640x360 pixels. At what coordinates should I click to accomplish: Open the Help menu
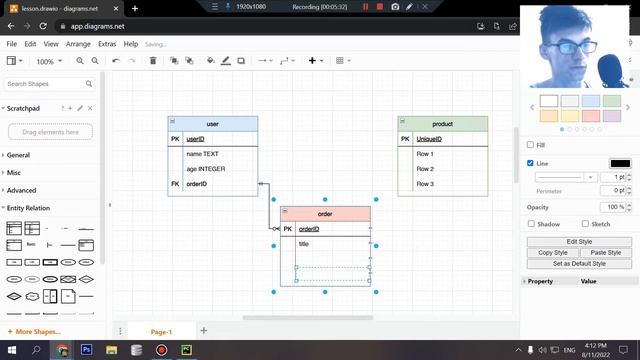click(131, 44)
